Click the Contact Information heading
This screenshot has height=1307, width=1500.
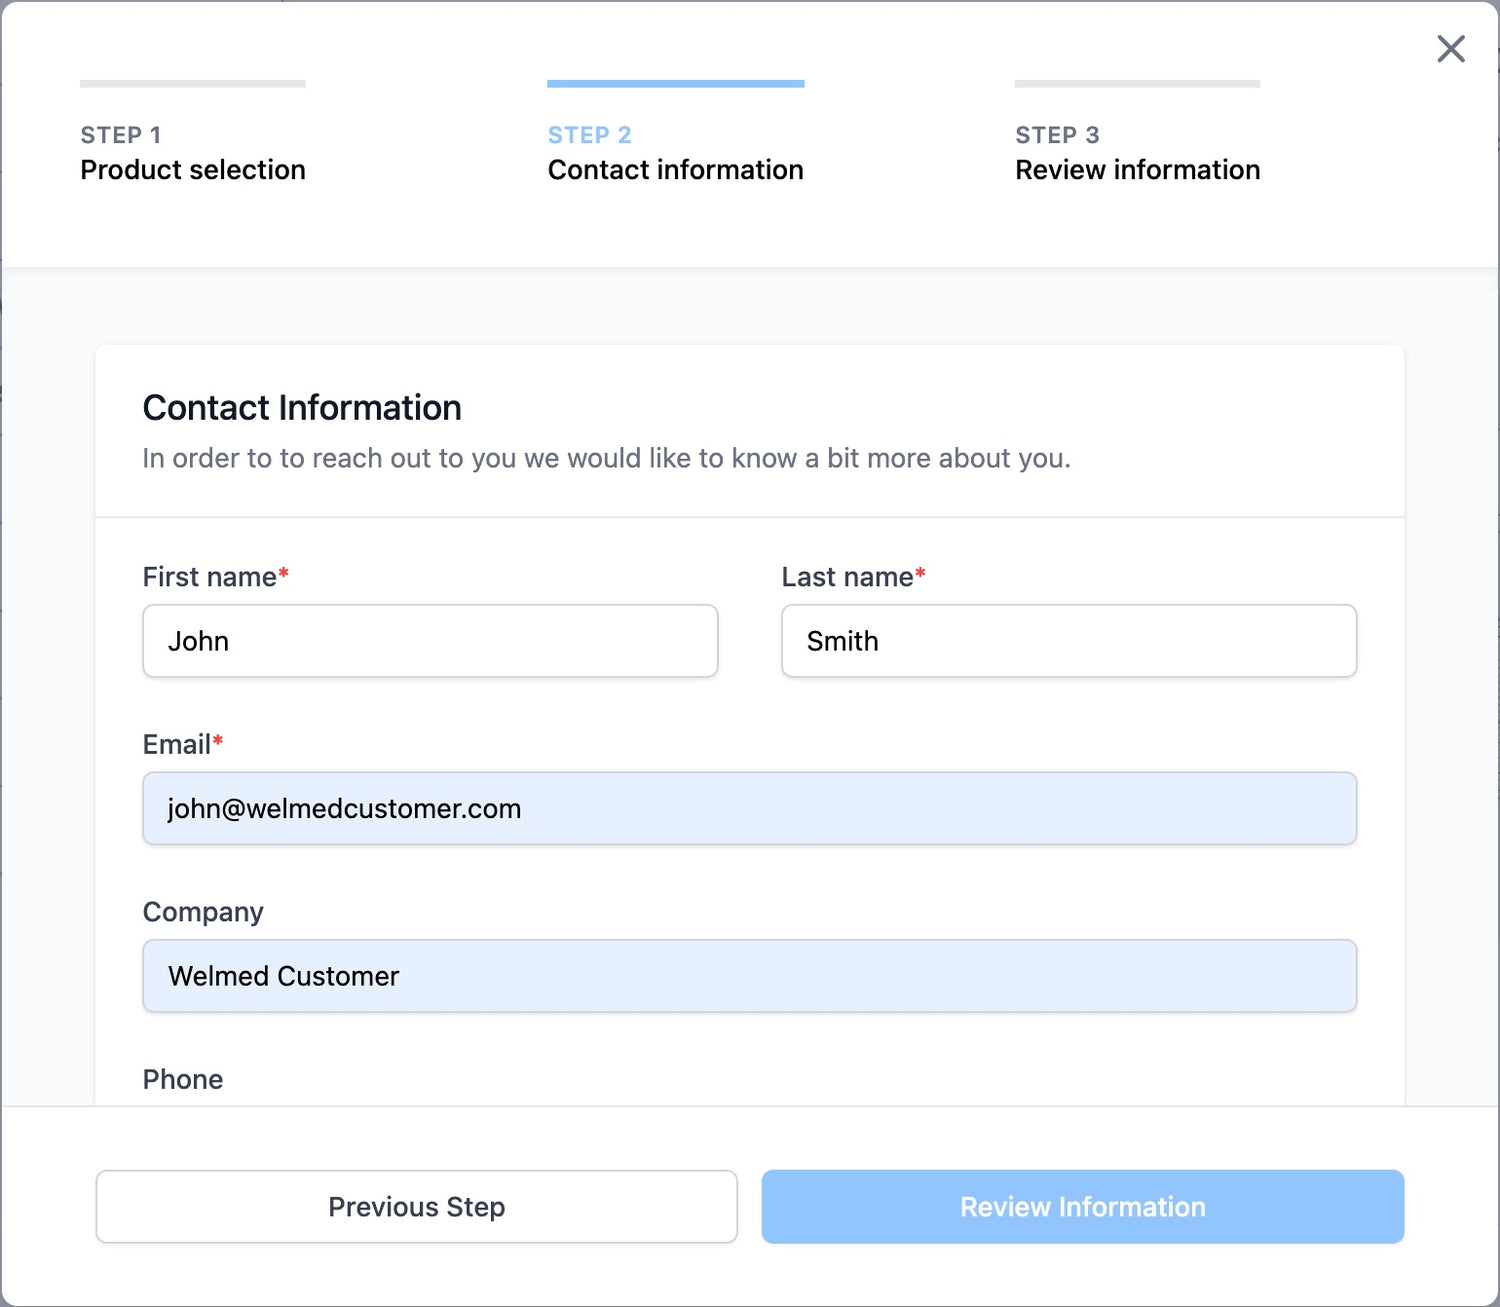point(302,408)
